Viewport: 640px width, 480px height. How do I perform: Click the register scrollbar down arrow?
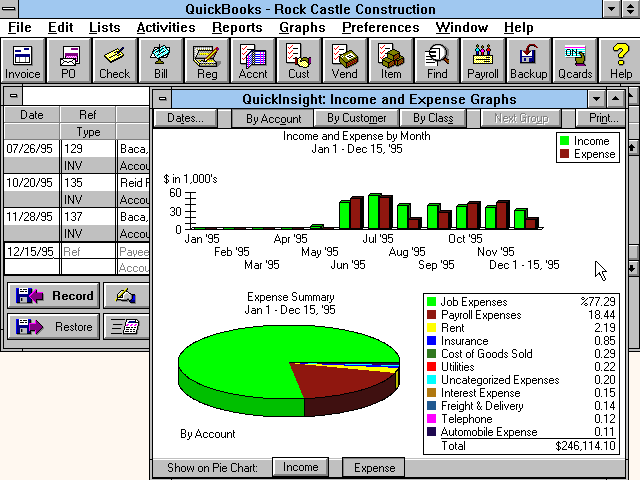pos(632,269)
